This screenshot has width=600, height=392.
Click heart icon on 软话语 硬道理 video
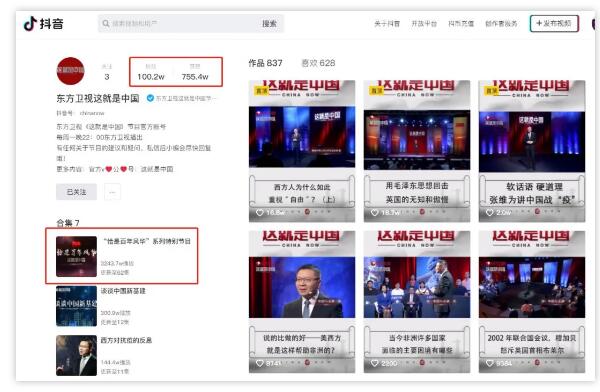490,212
